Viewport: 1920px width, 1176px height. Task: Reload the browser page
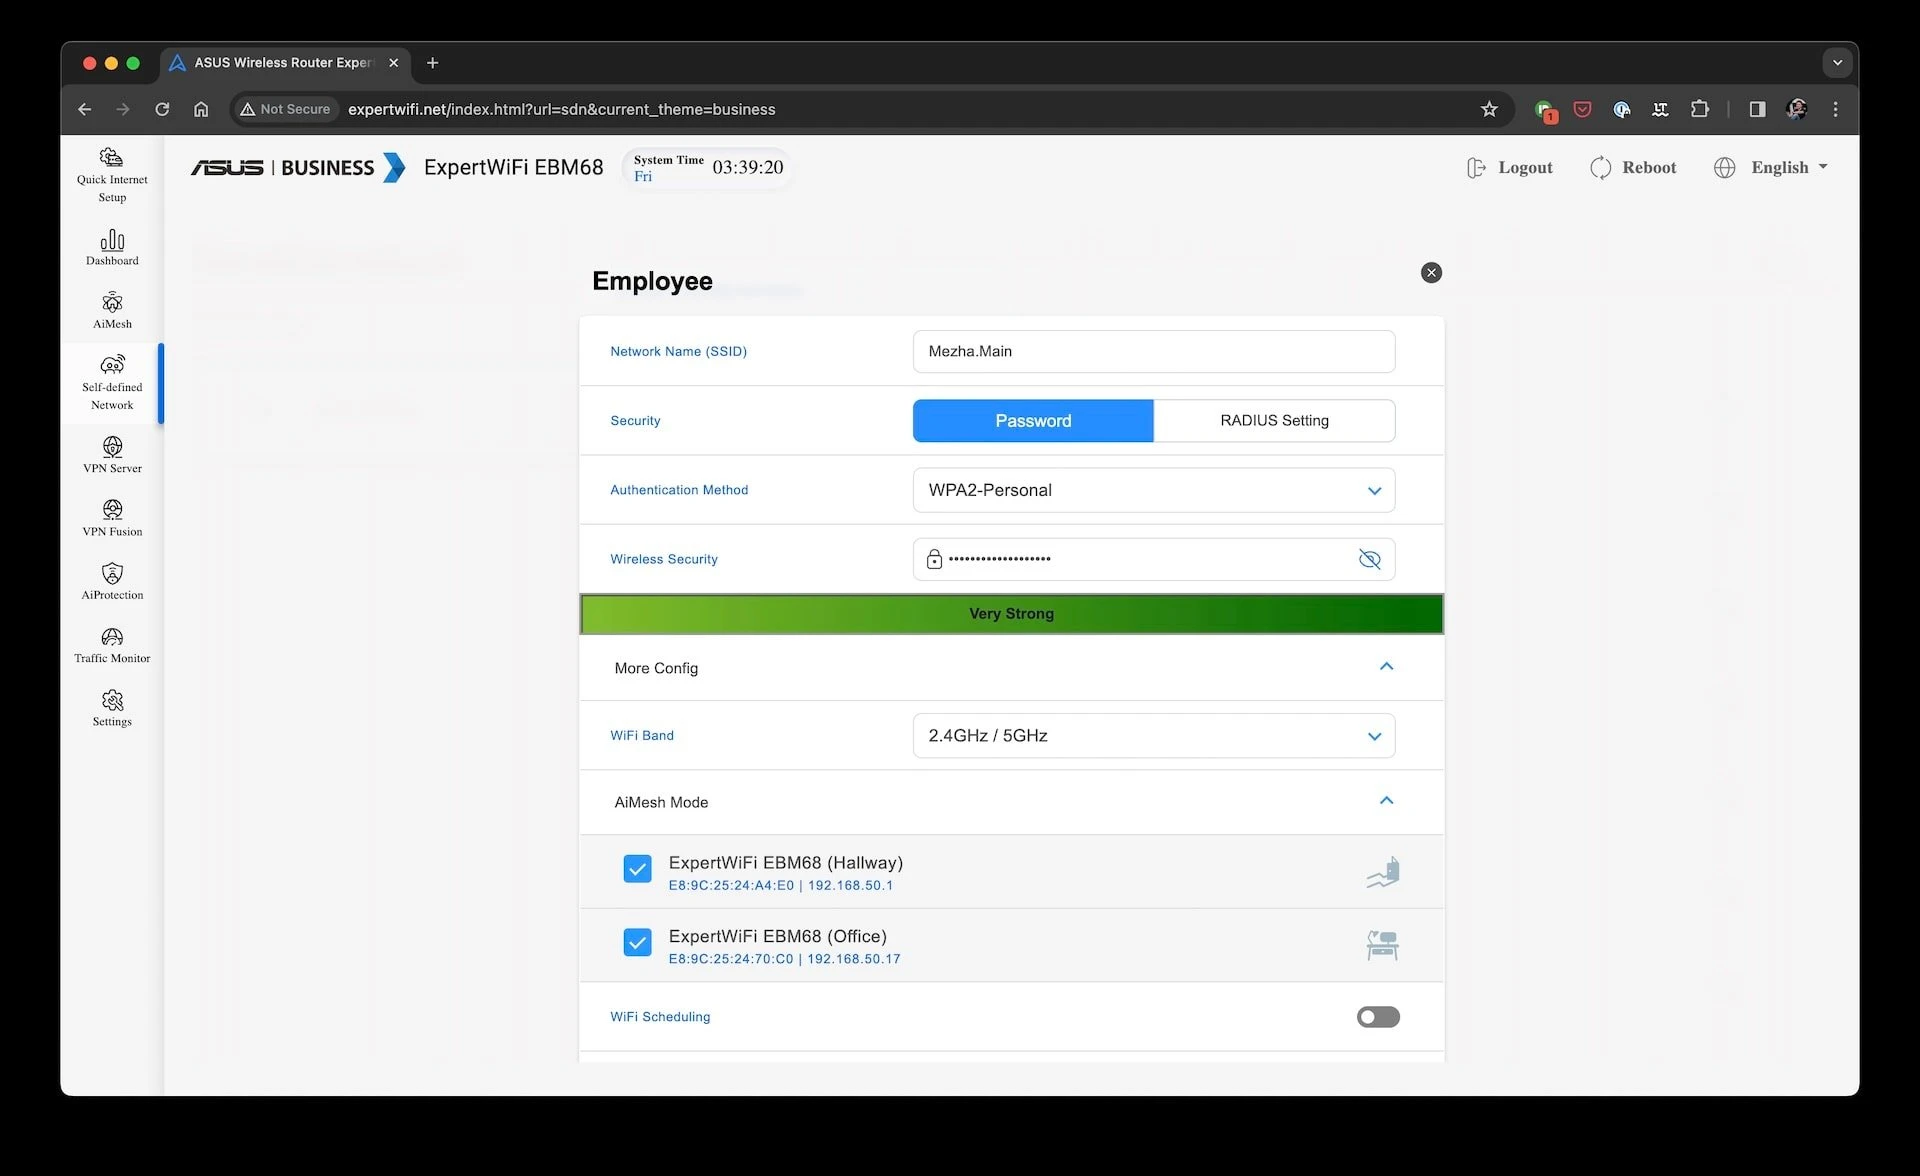(x=162, y=109)
